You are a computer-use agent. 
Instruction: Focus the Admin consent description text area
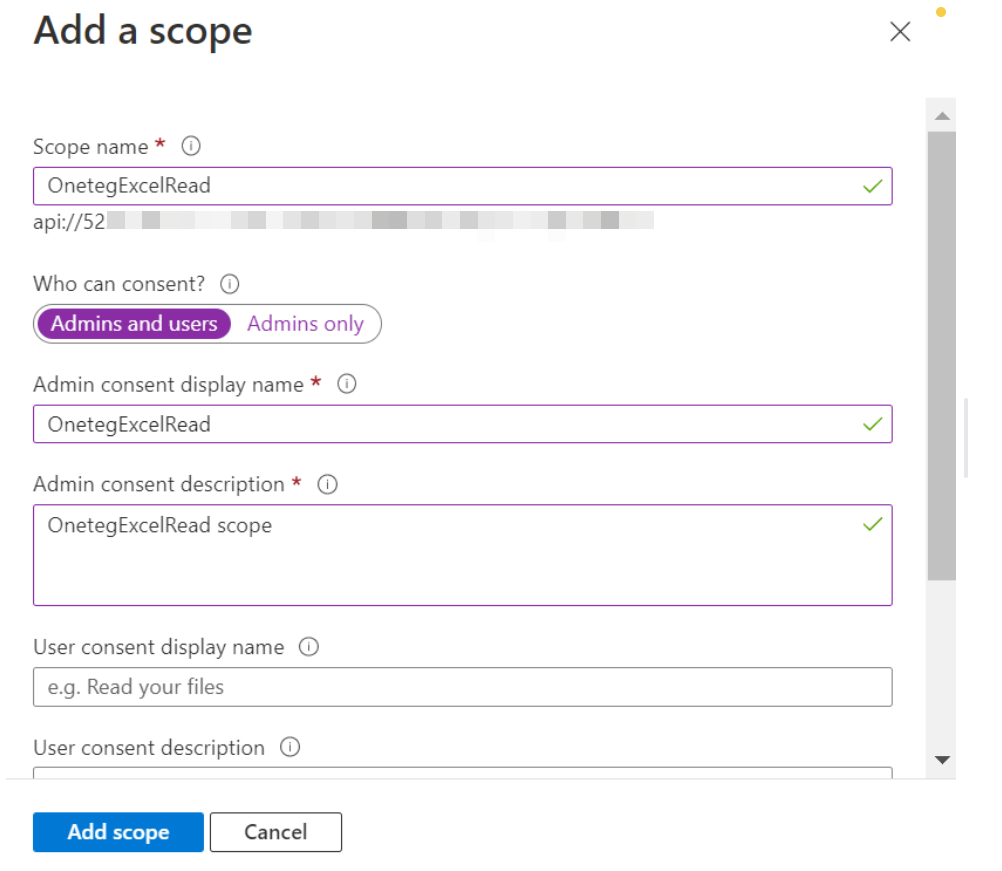click(440, 555)
